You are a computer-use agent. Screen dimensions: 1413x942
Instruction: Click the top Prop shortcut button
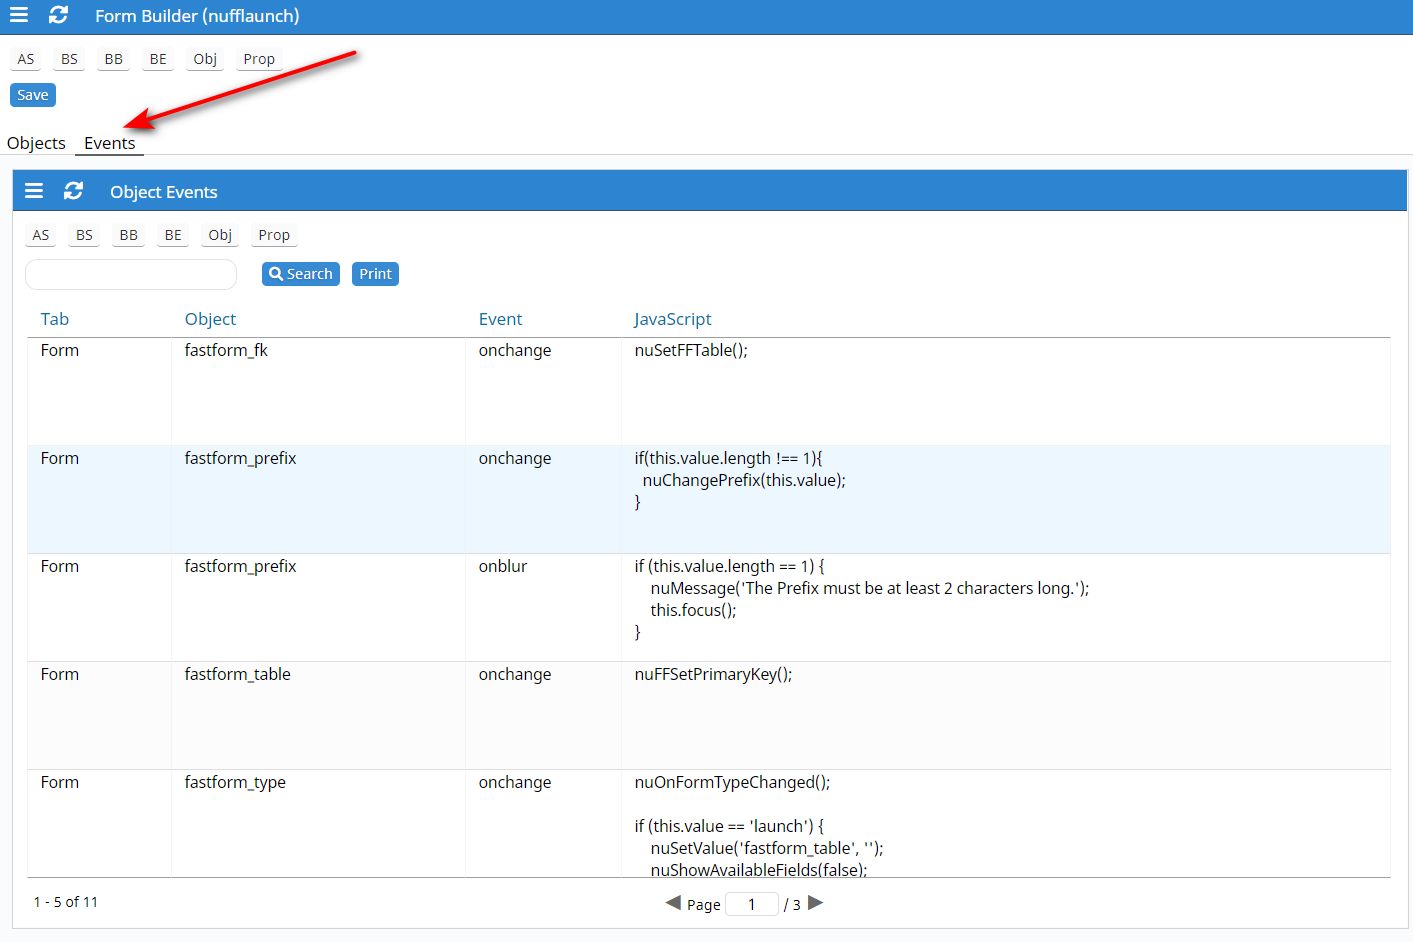click(x=259, y=59)
